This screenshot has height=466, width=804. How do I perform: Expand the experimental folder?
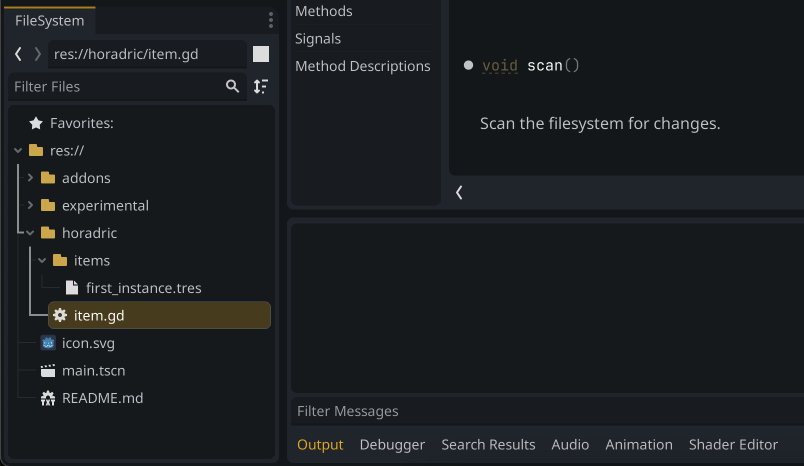click(x=30, y=206)
